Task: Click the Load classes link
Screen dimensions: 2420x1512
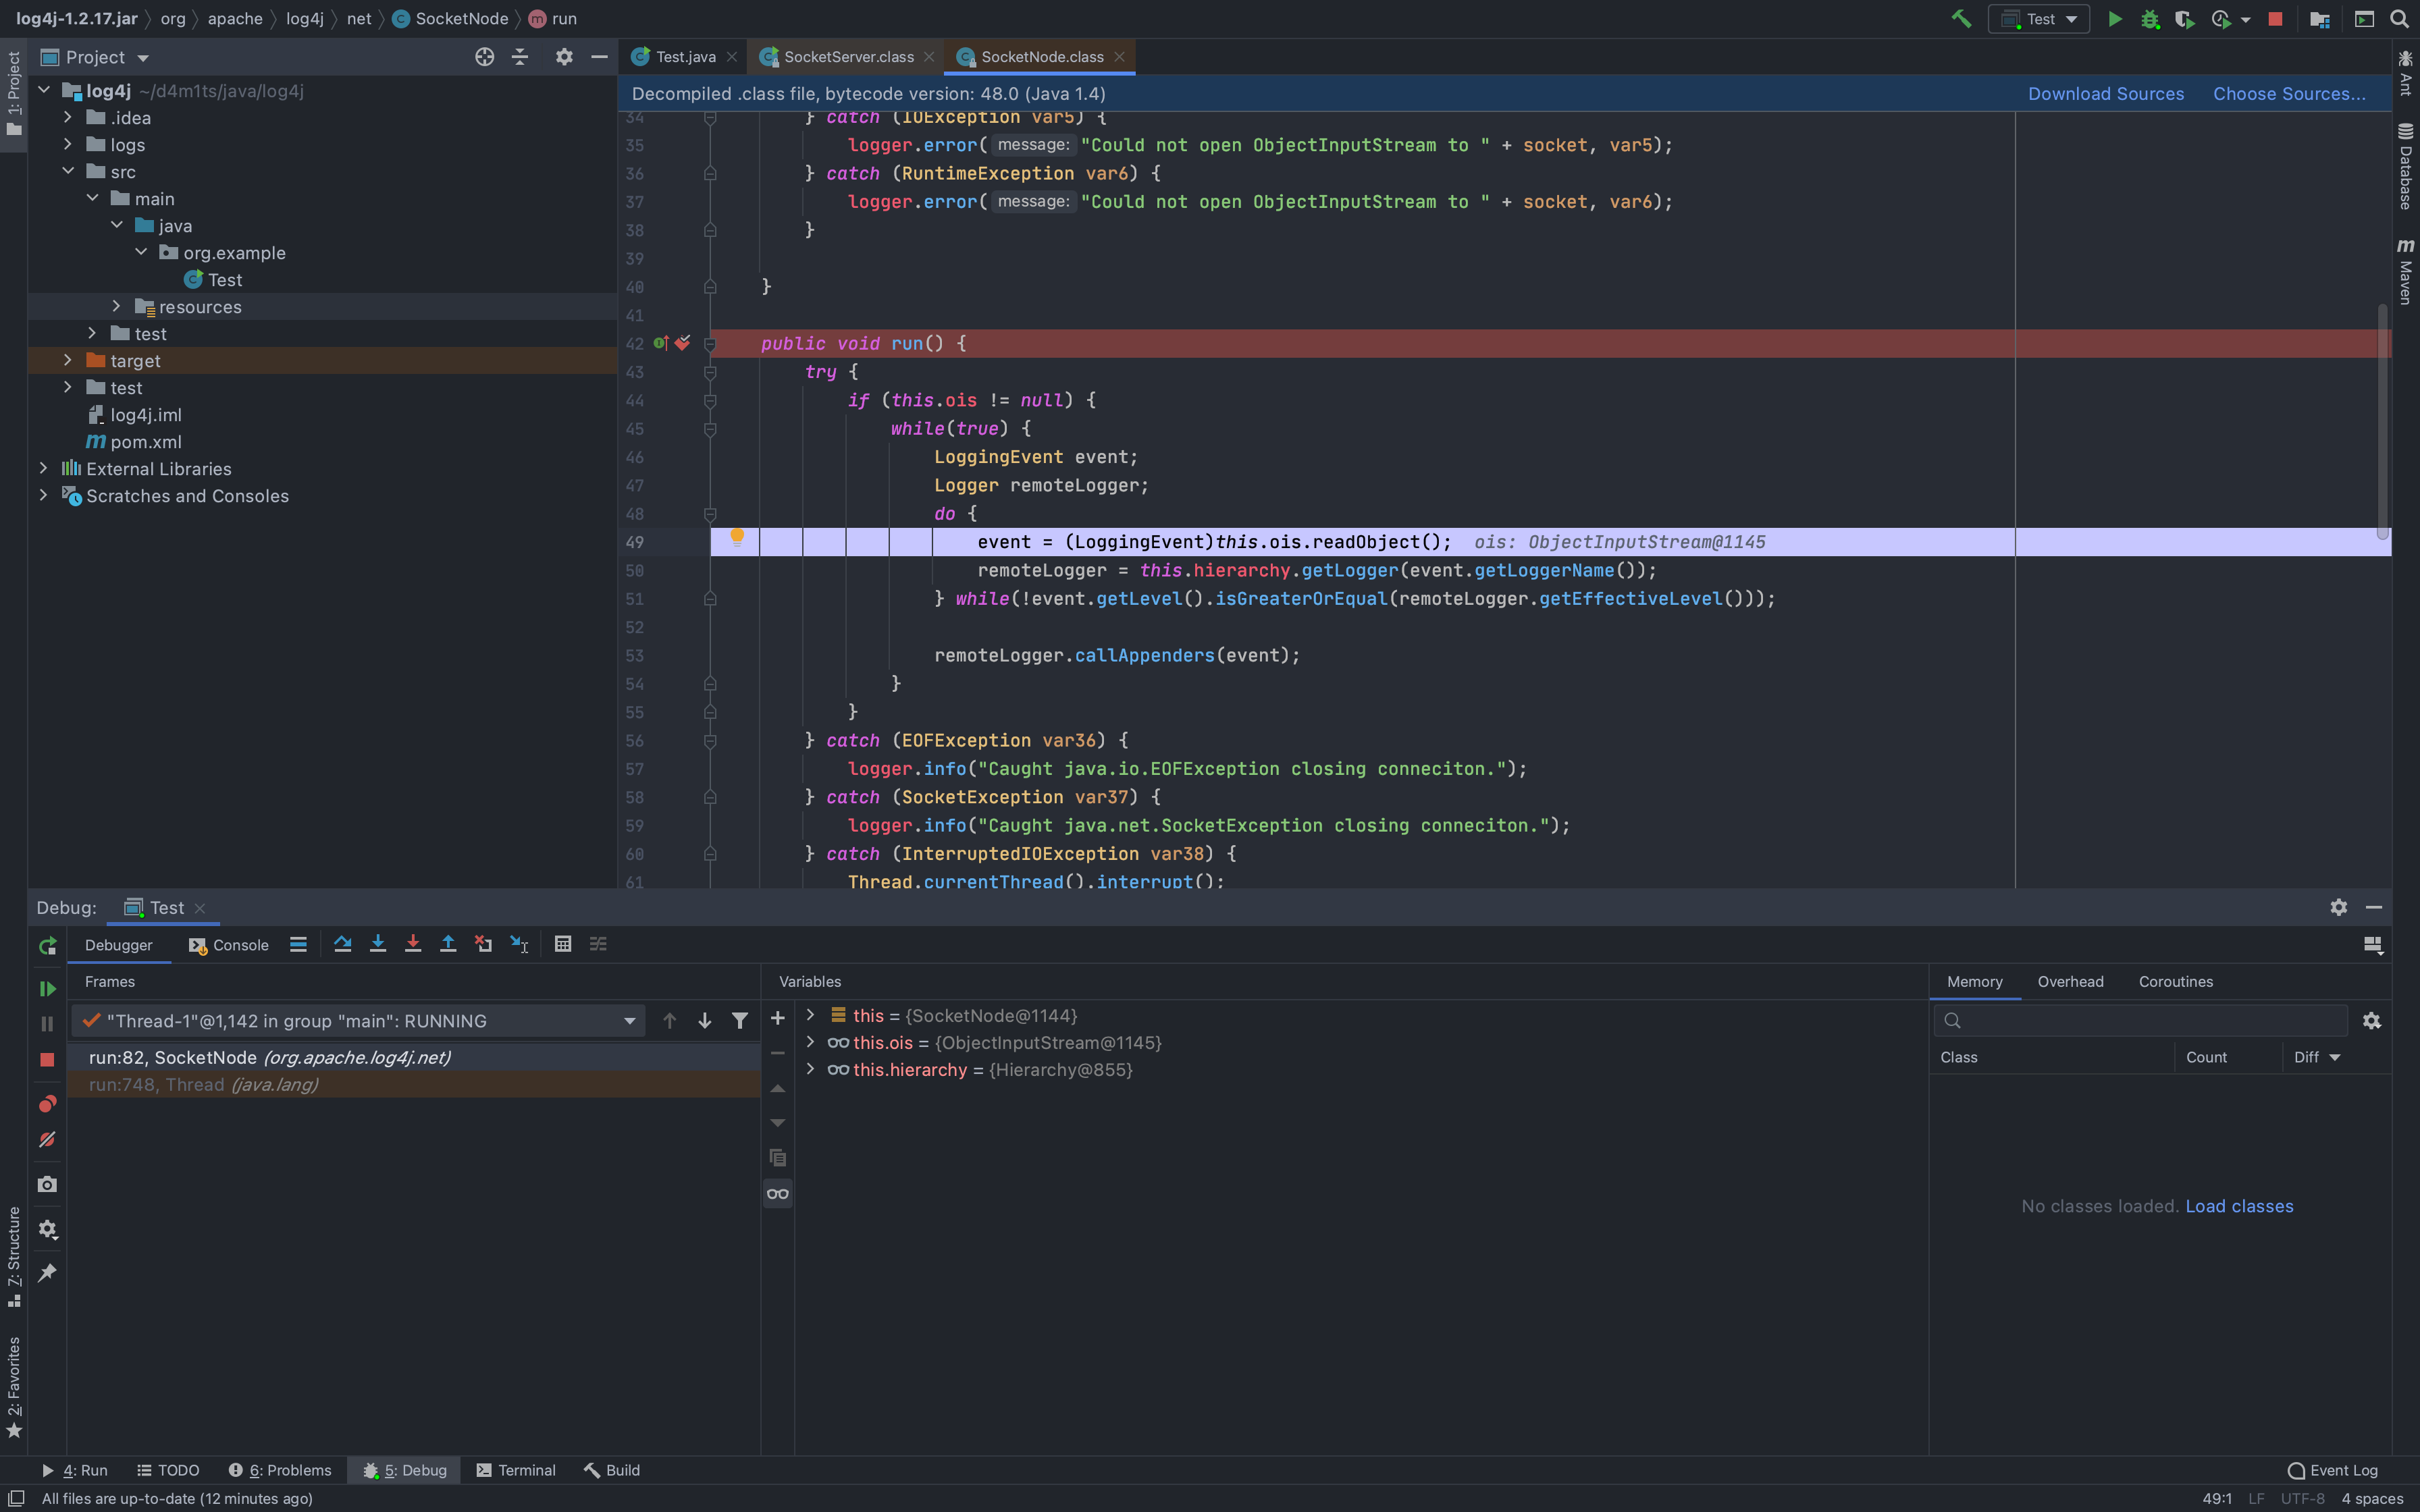Action: (x=2238, y=1206)
